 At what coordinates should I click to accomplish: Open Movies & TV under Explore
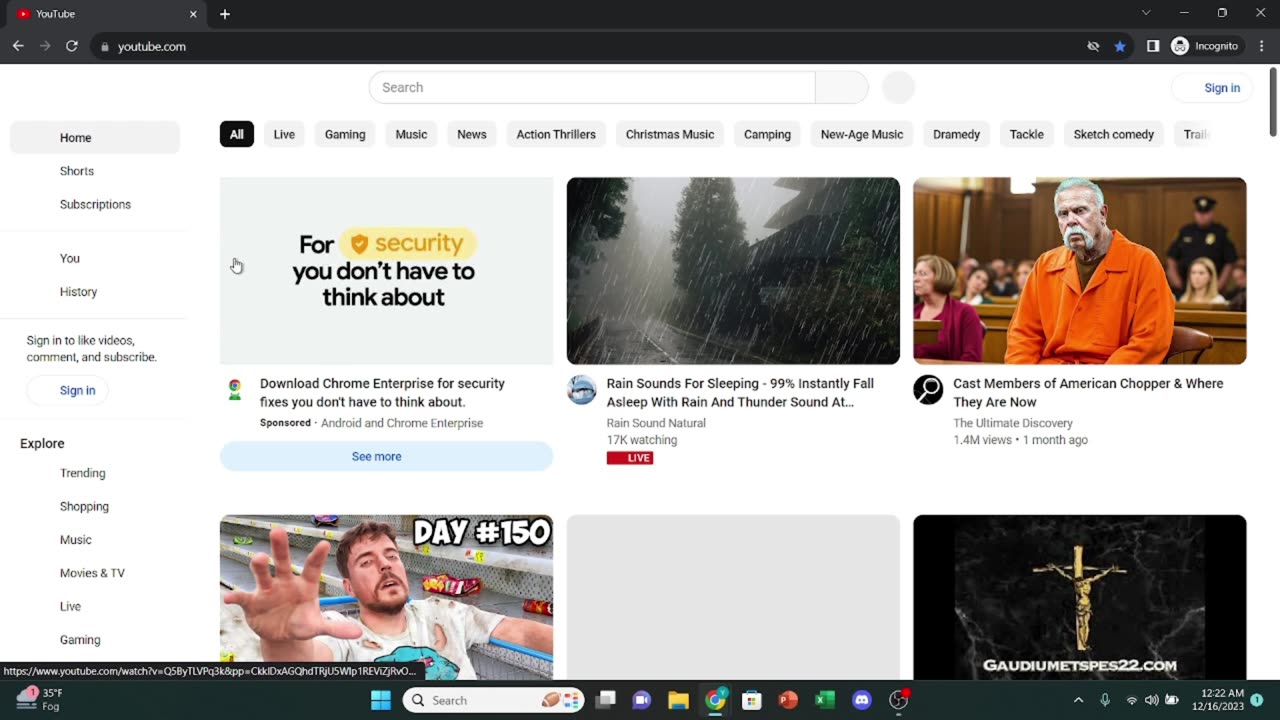click(95, 573)
